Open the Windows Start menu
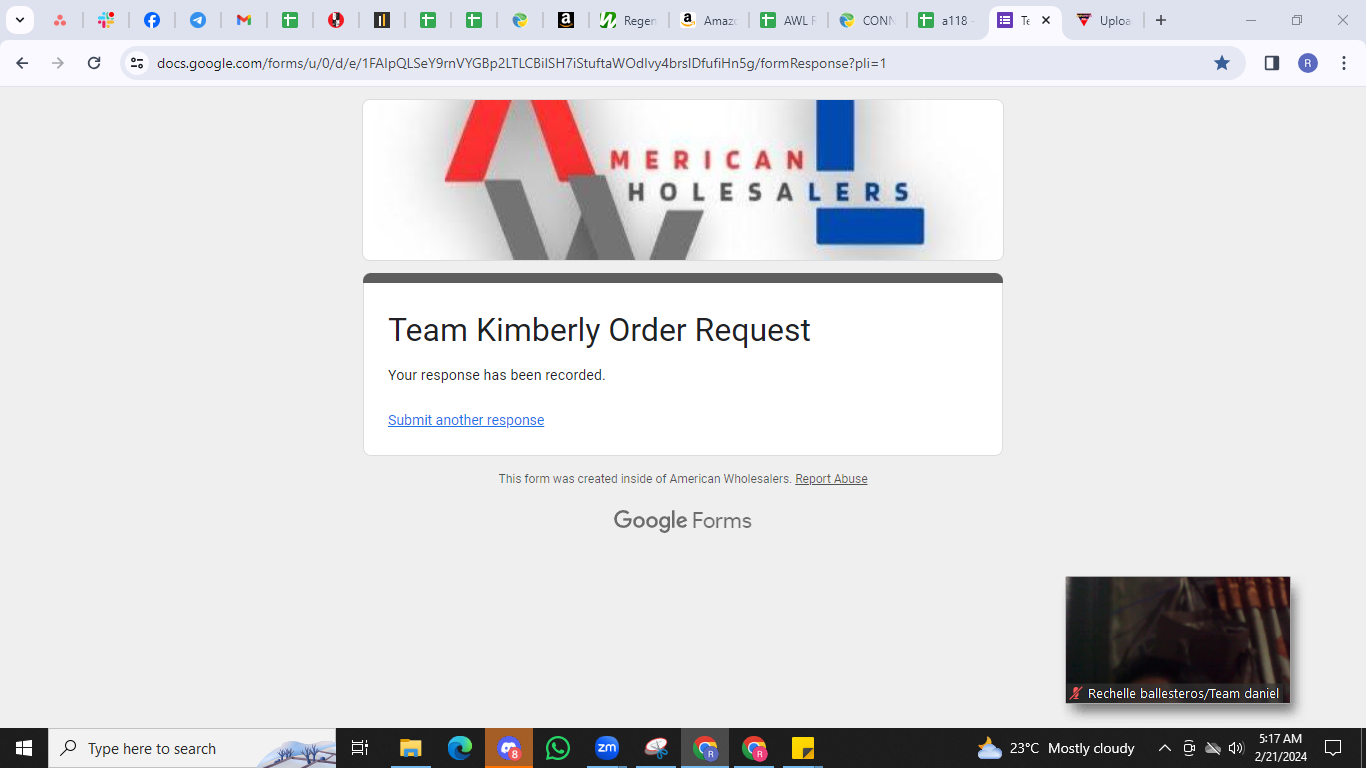This screenshot has width=1366, height=768. click(24, 748)
